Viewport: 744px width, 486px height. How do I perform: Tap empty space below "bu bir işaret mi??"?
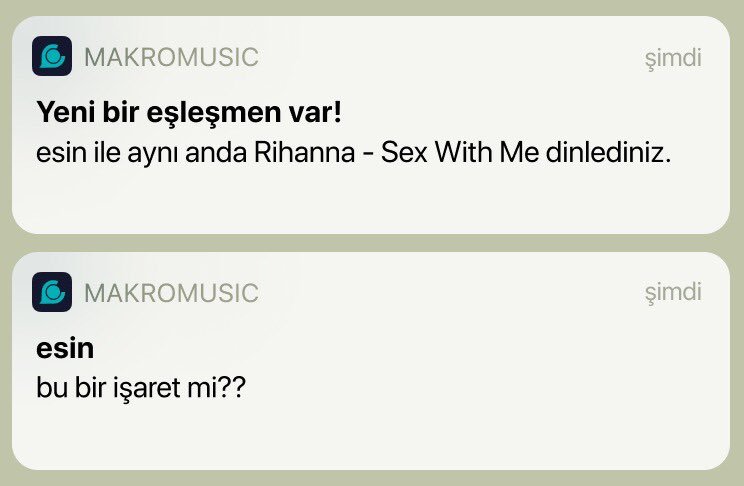click(370, 435)
